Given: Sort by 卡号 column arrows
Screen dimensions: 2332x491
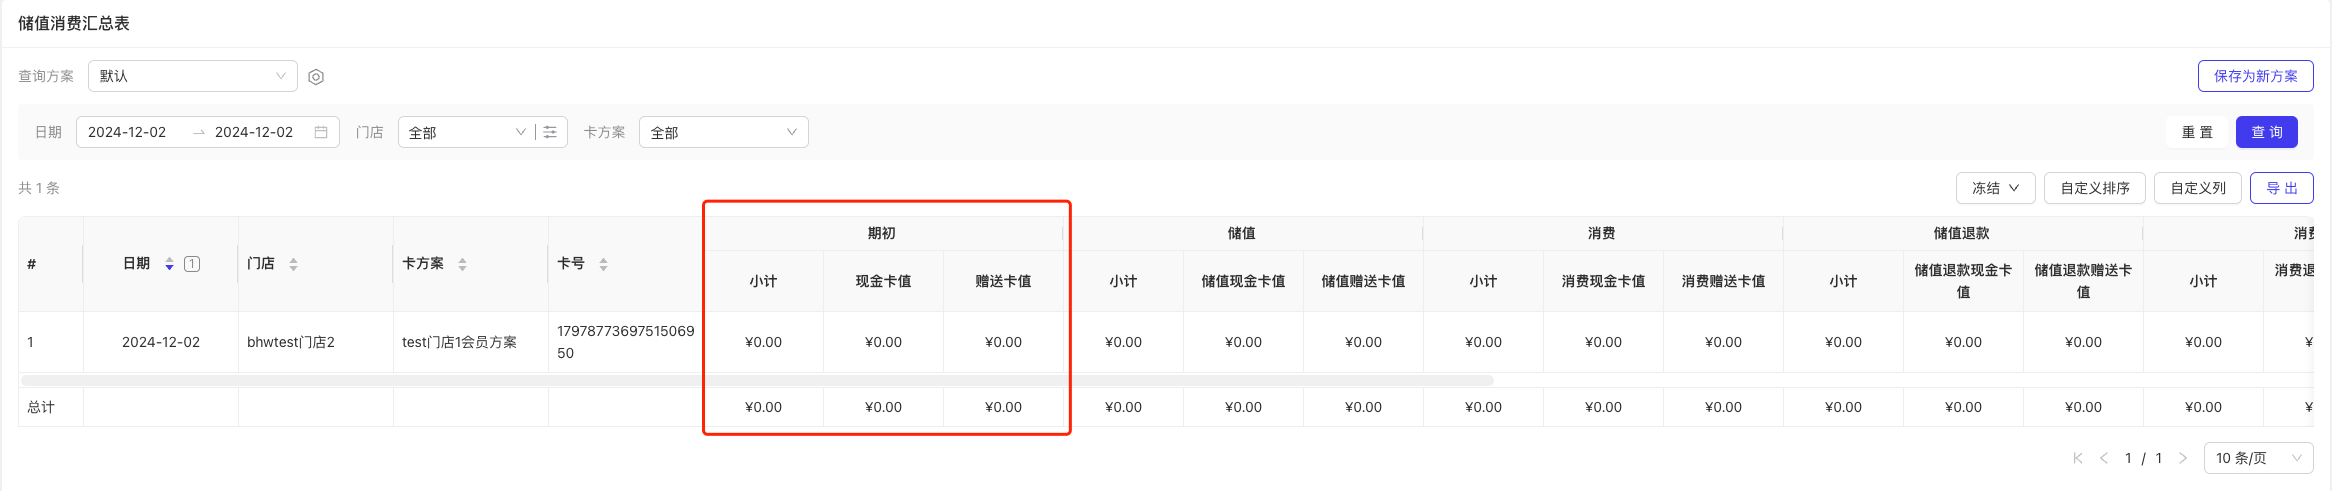Looking at the screenshot, I should tap(603, 264).
